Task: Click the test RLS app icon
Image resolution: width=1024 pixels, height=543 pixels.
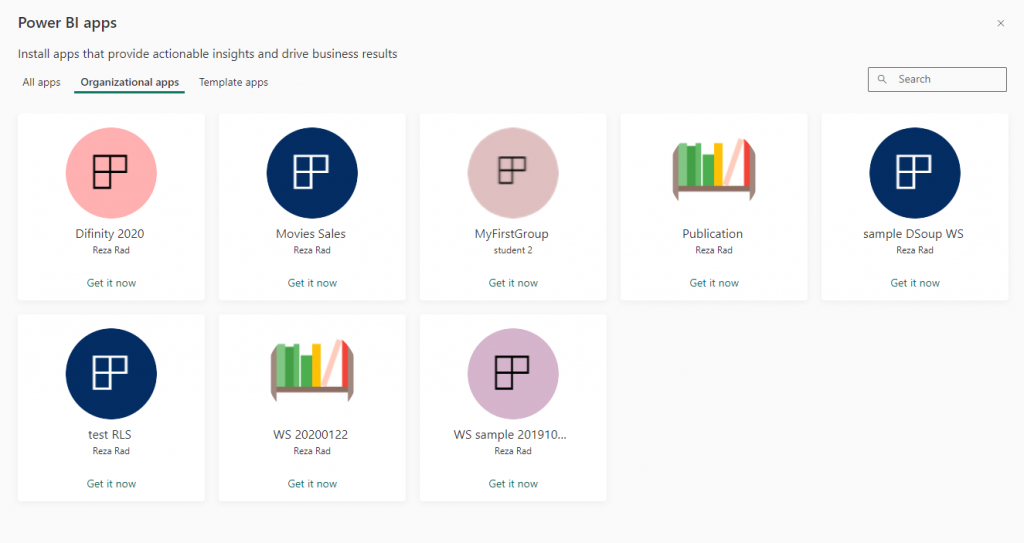Action: click(x=111, y=373)
